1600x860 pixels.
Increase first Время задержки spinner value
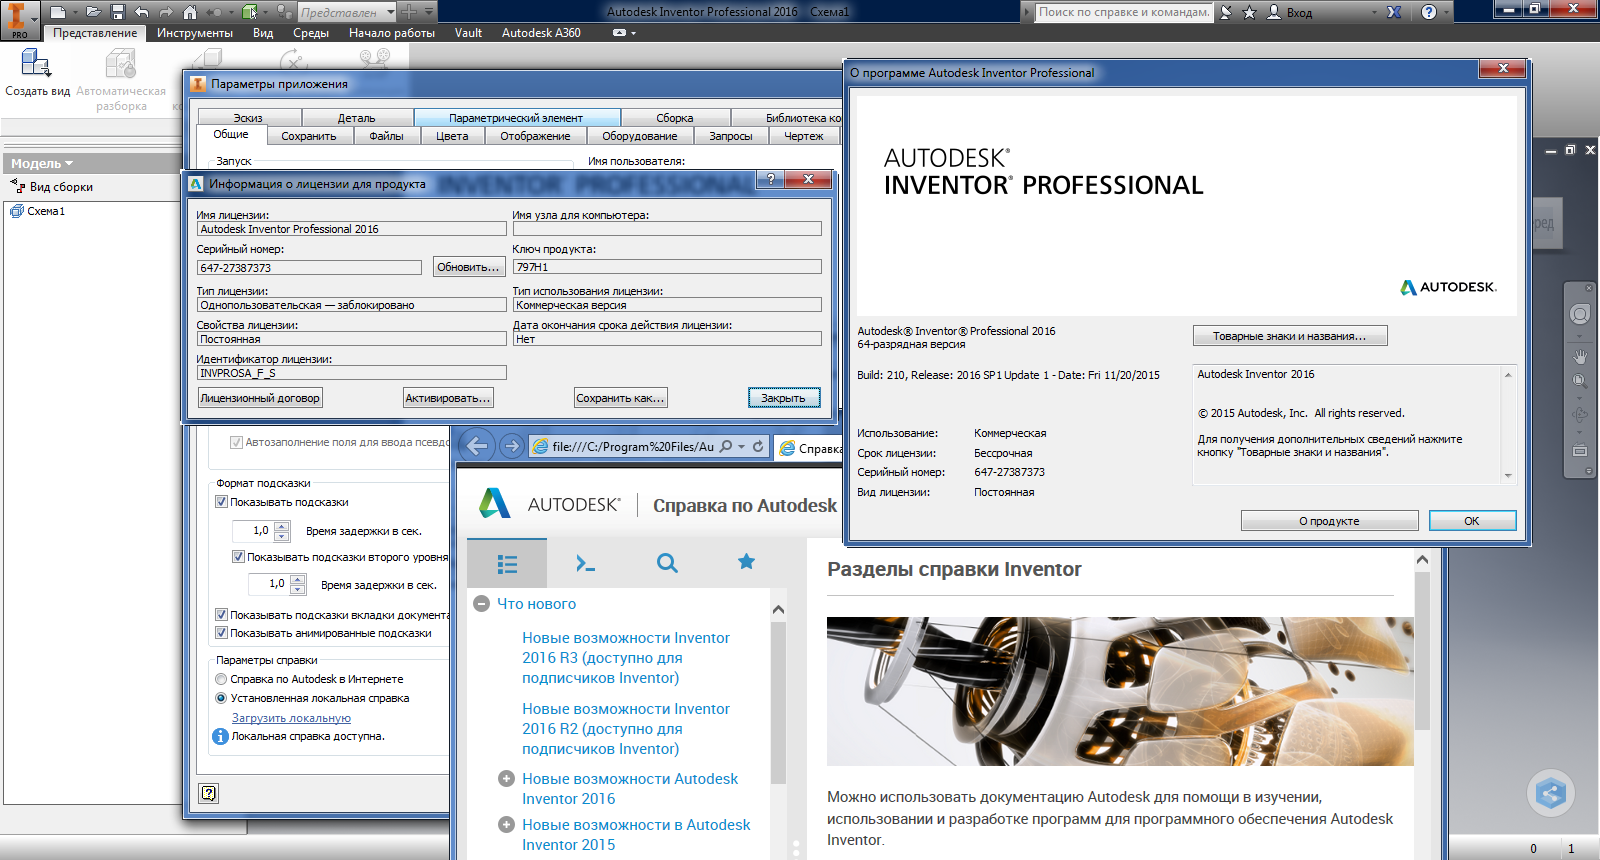point(282,526)
